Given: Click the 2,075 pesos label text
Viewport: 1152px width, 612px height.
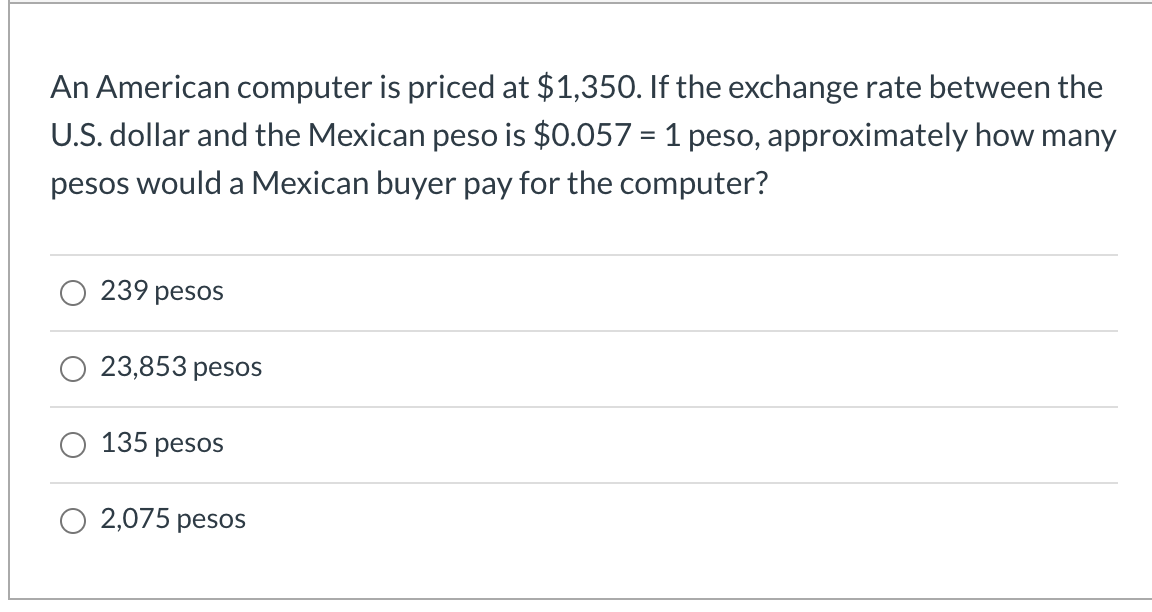Looking at the screenshot, I should pos(172,519).
